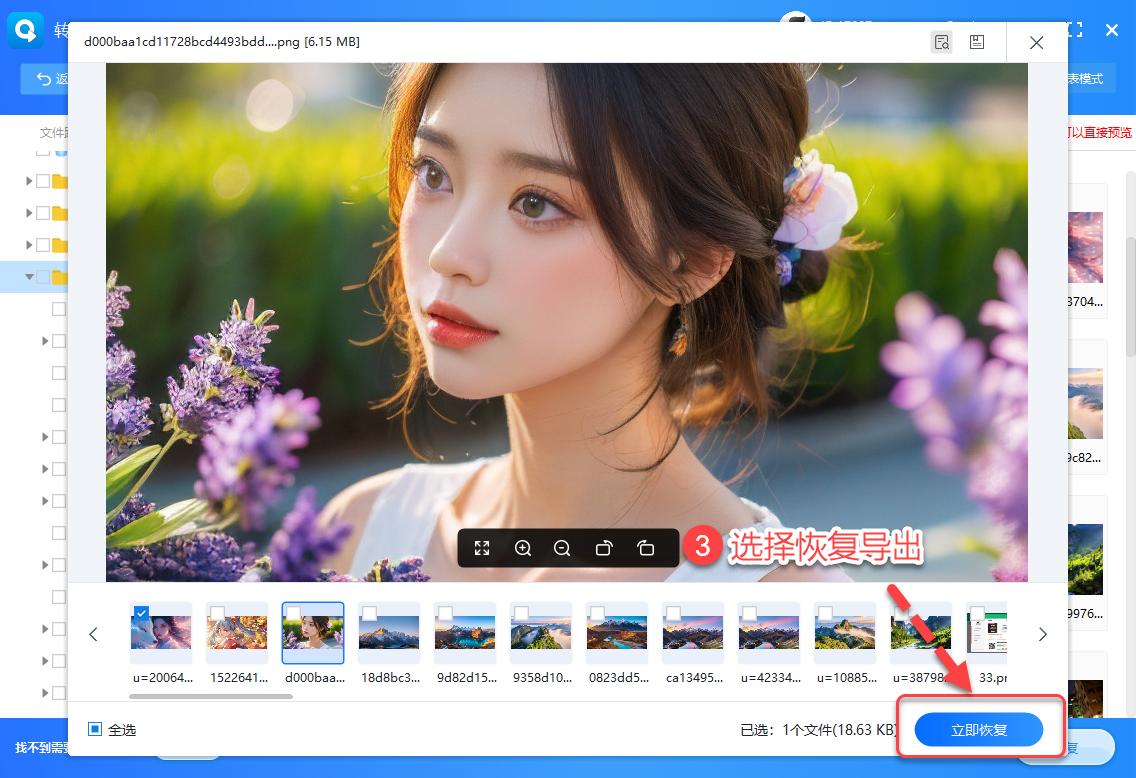Select the zoom out tool on the preview

point(562,548)
